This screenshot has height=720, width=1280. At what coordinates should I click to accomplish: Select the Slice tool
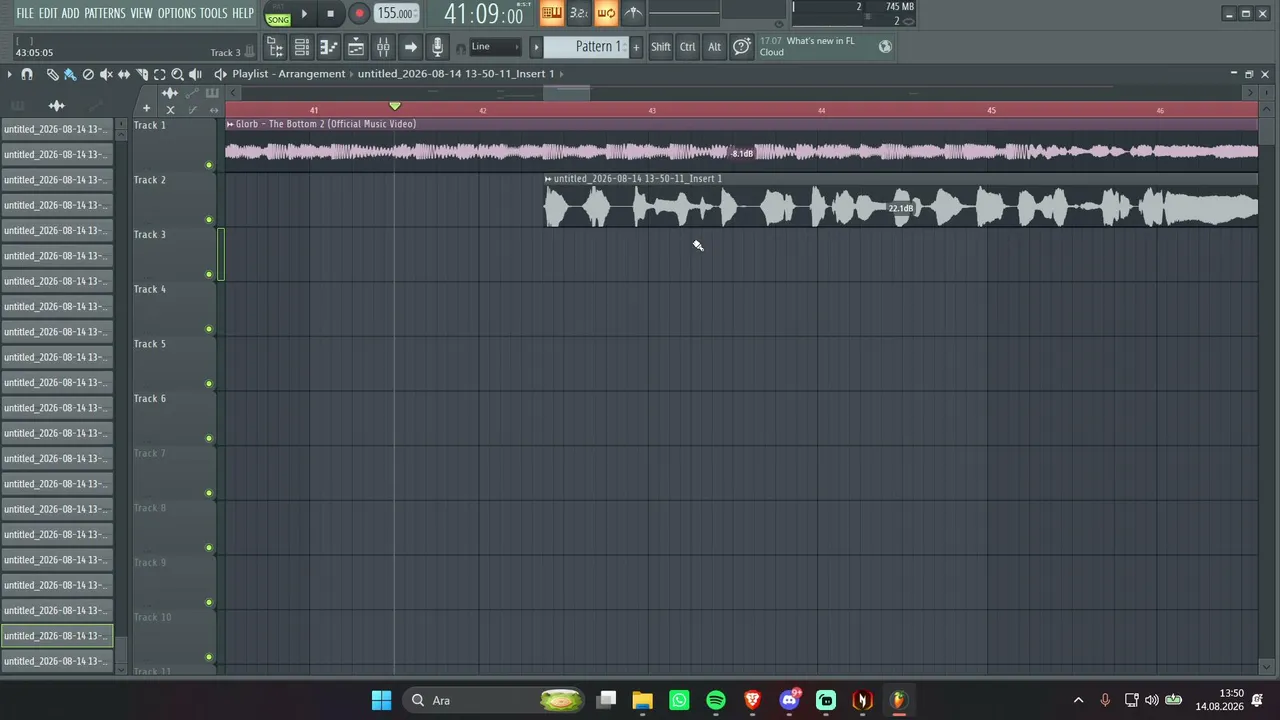coord(142,74)
